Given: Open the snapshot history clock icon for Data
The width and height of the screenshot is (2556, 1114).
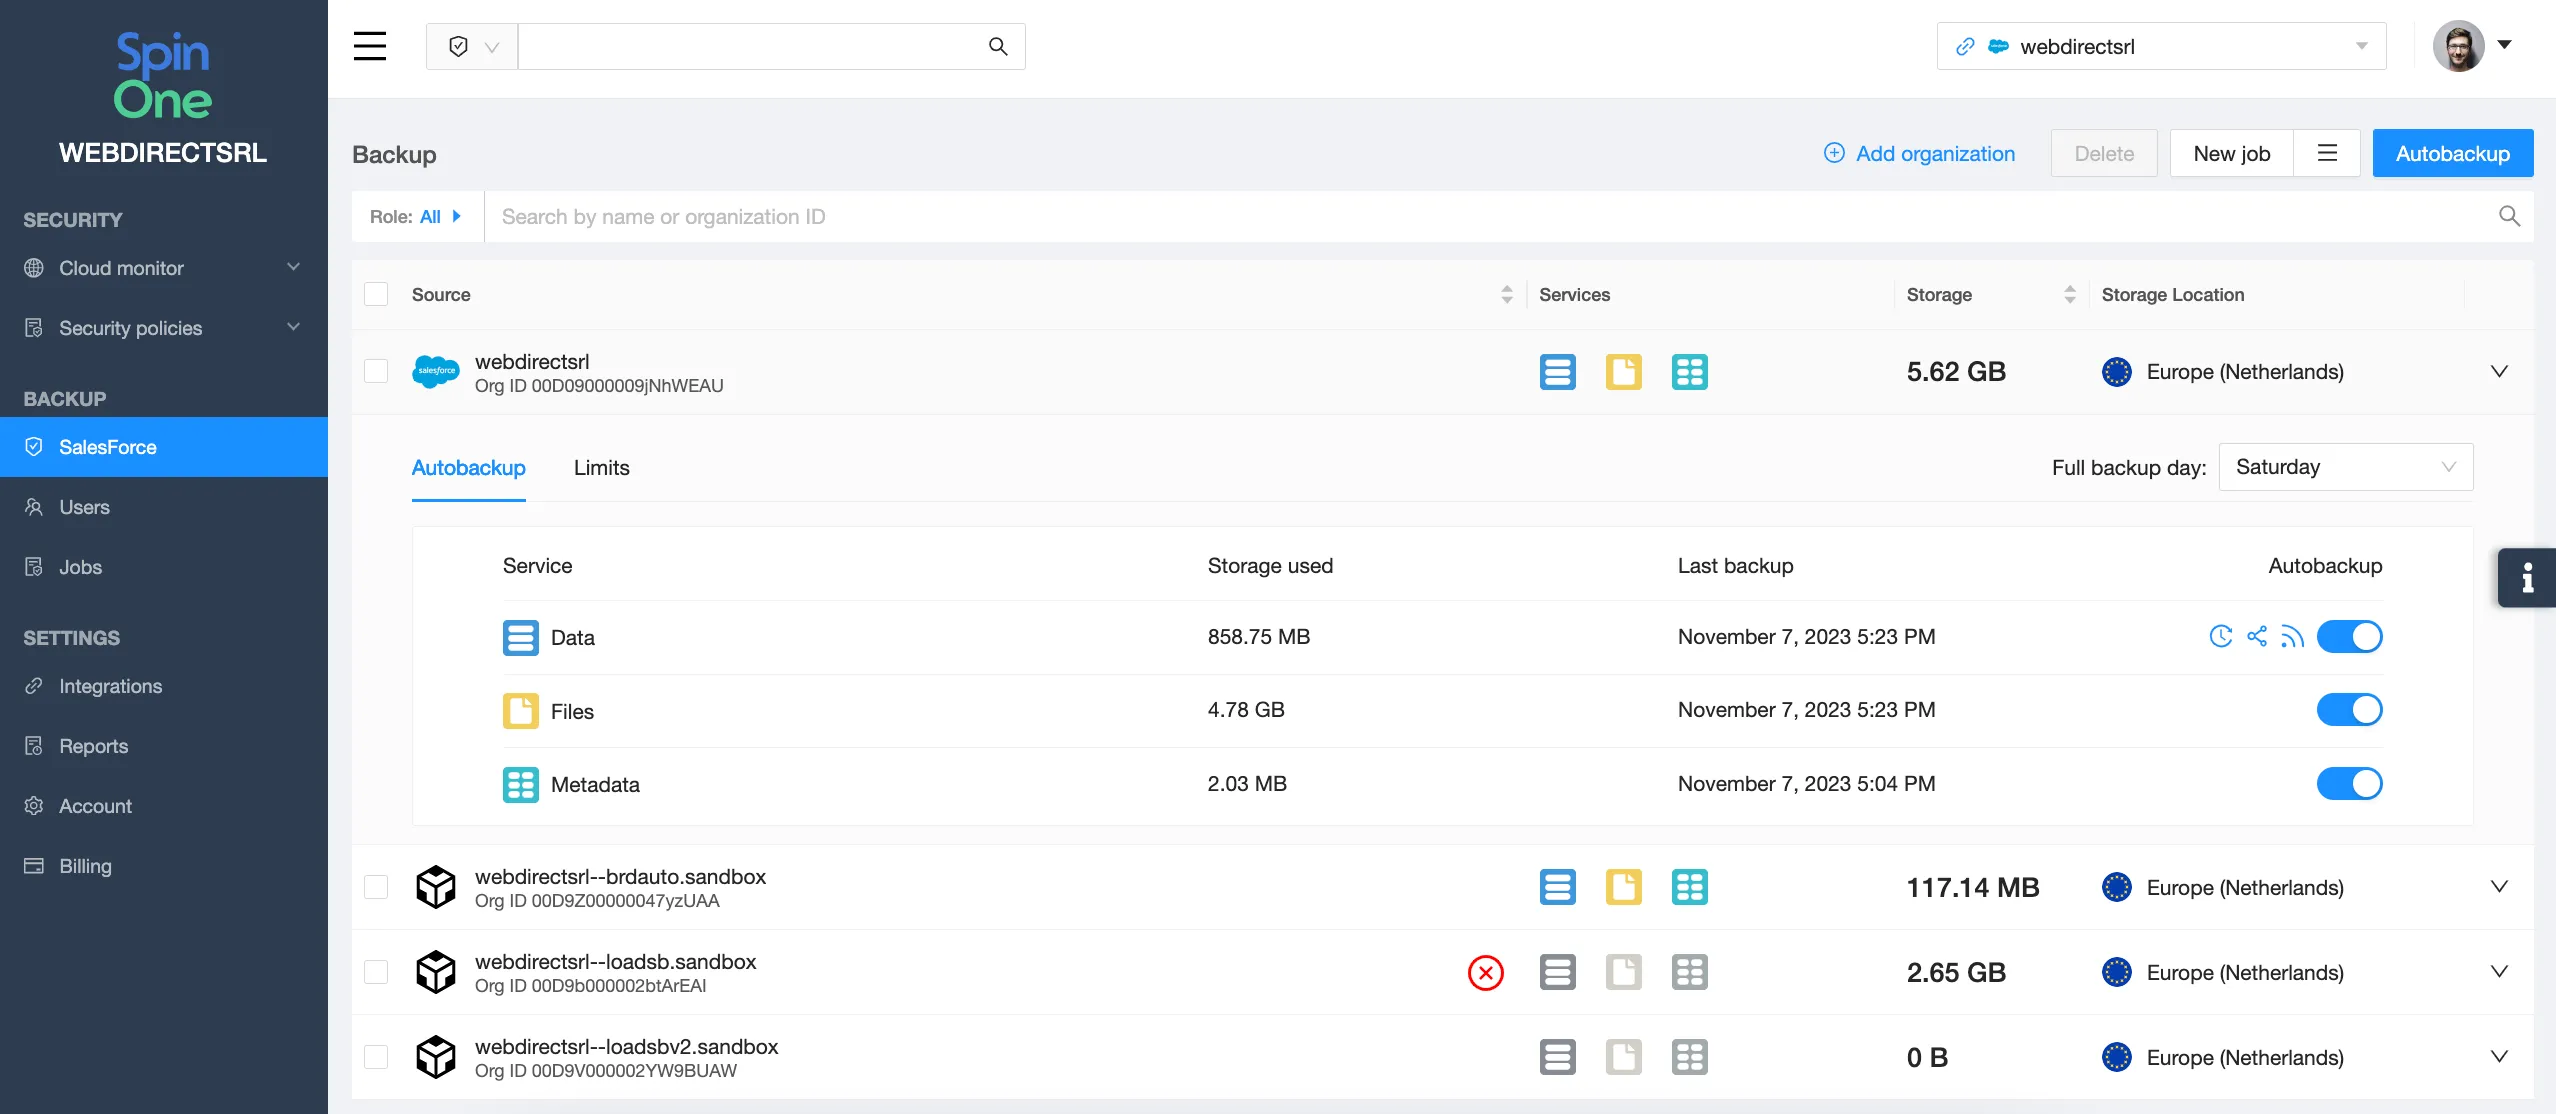Looking at the screenshot, I should click(x=2220, y=636).
